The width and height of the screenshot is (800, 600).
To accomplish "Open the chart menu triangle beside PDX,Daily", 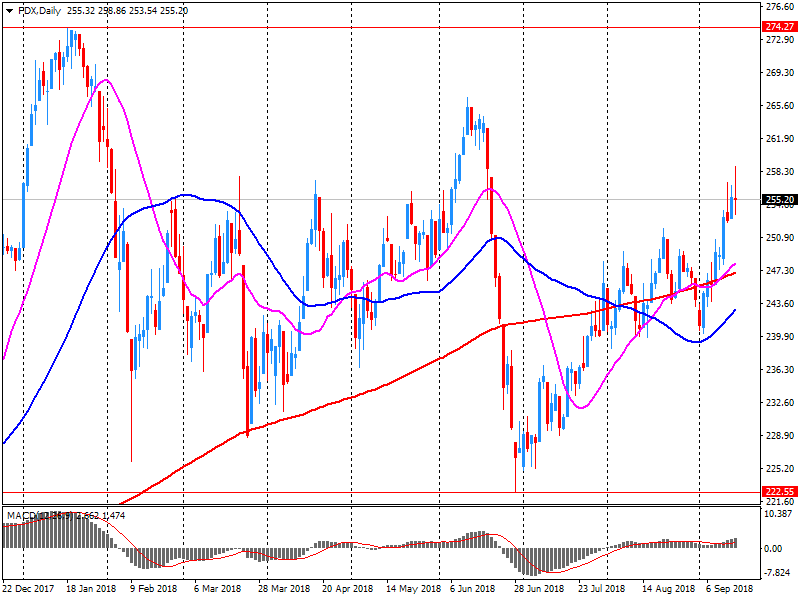I will coord(9,11).
